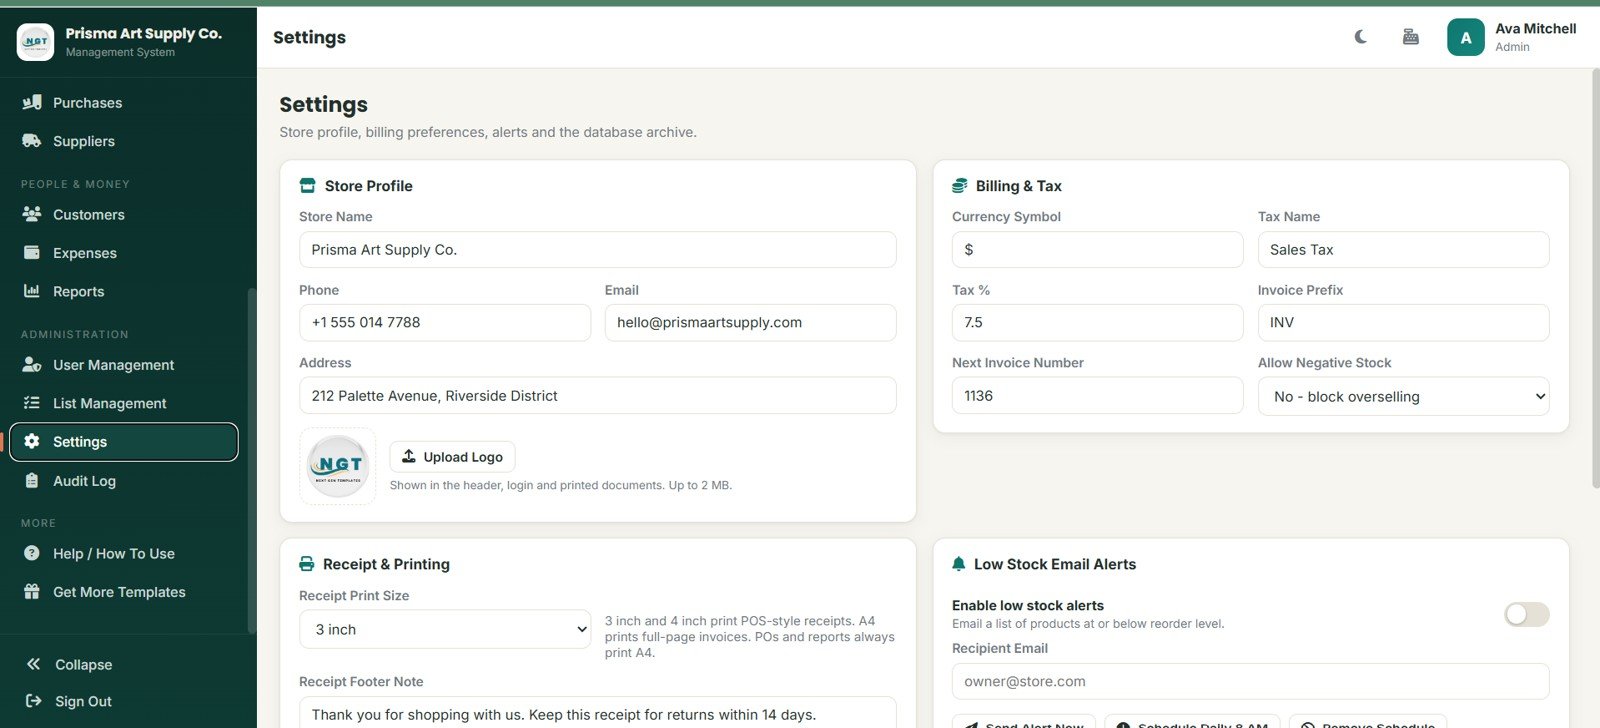Click the Receipt & Printing printer icon

(307, 564)
